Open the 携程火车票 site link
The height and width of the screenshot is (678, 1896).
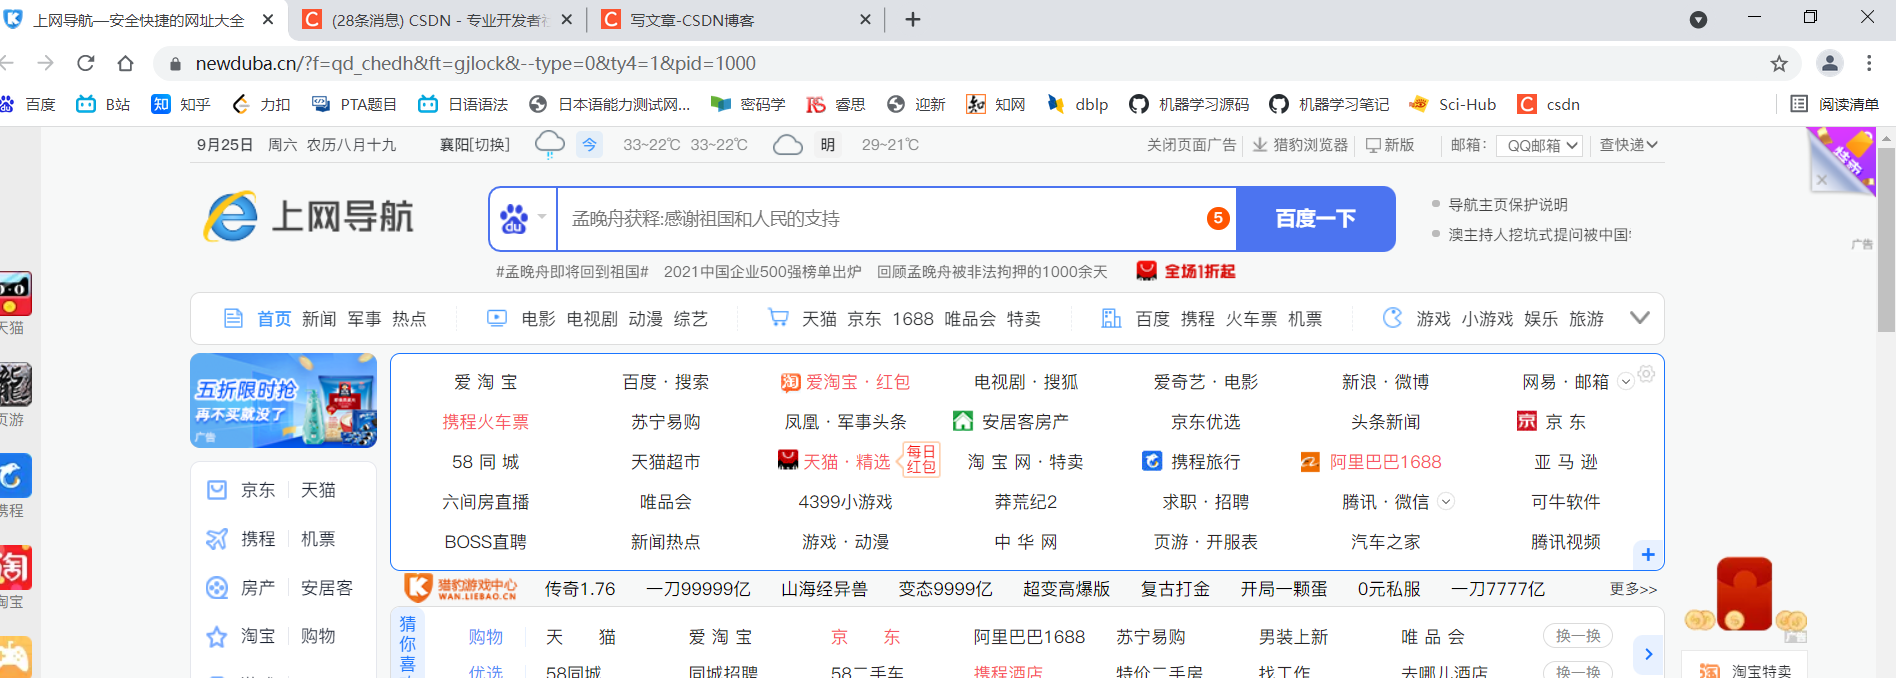pyautogui.click(x=486, y=422)
